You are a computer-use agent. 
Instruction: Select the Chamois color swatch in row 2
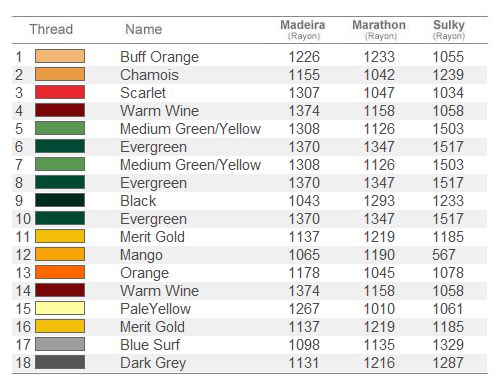(60, 74)
